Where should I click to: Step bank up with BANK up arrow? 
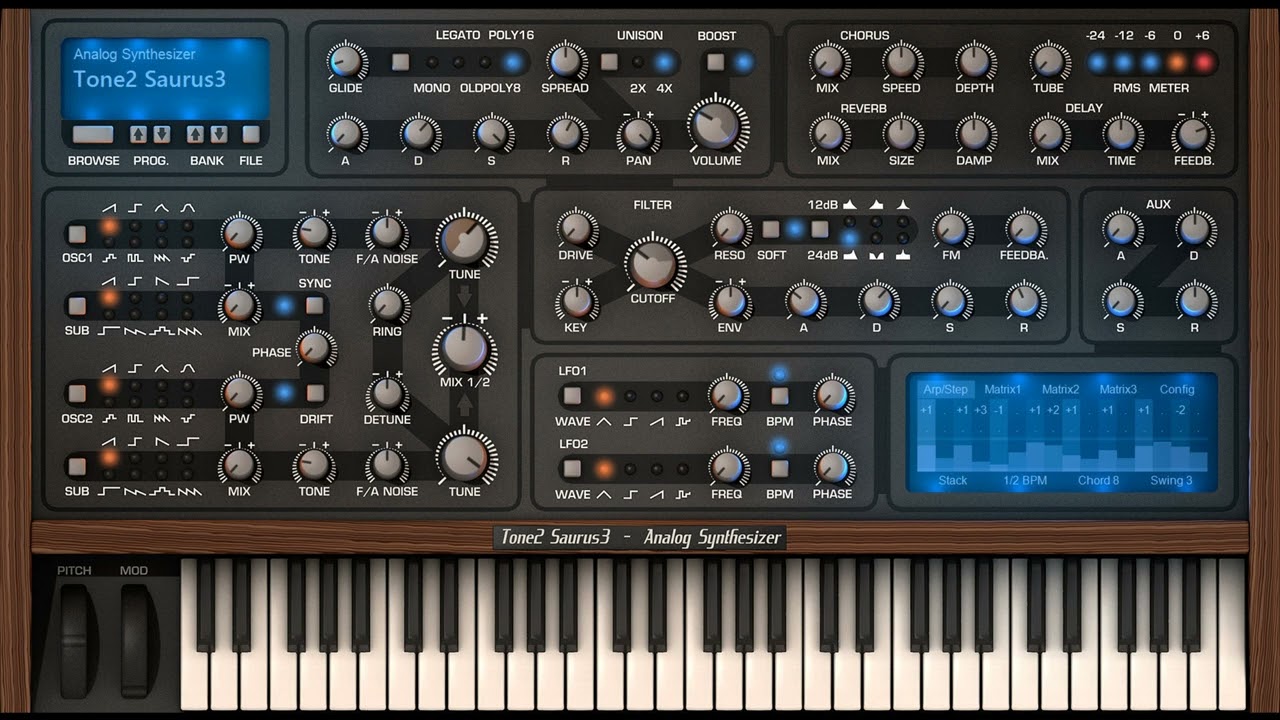[195, 134]
